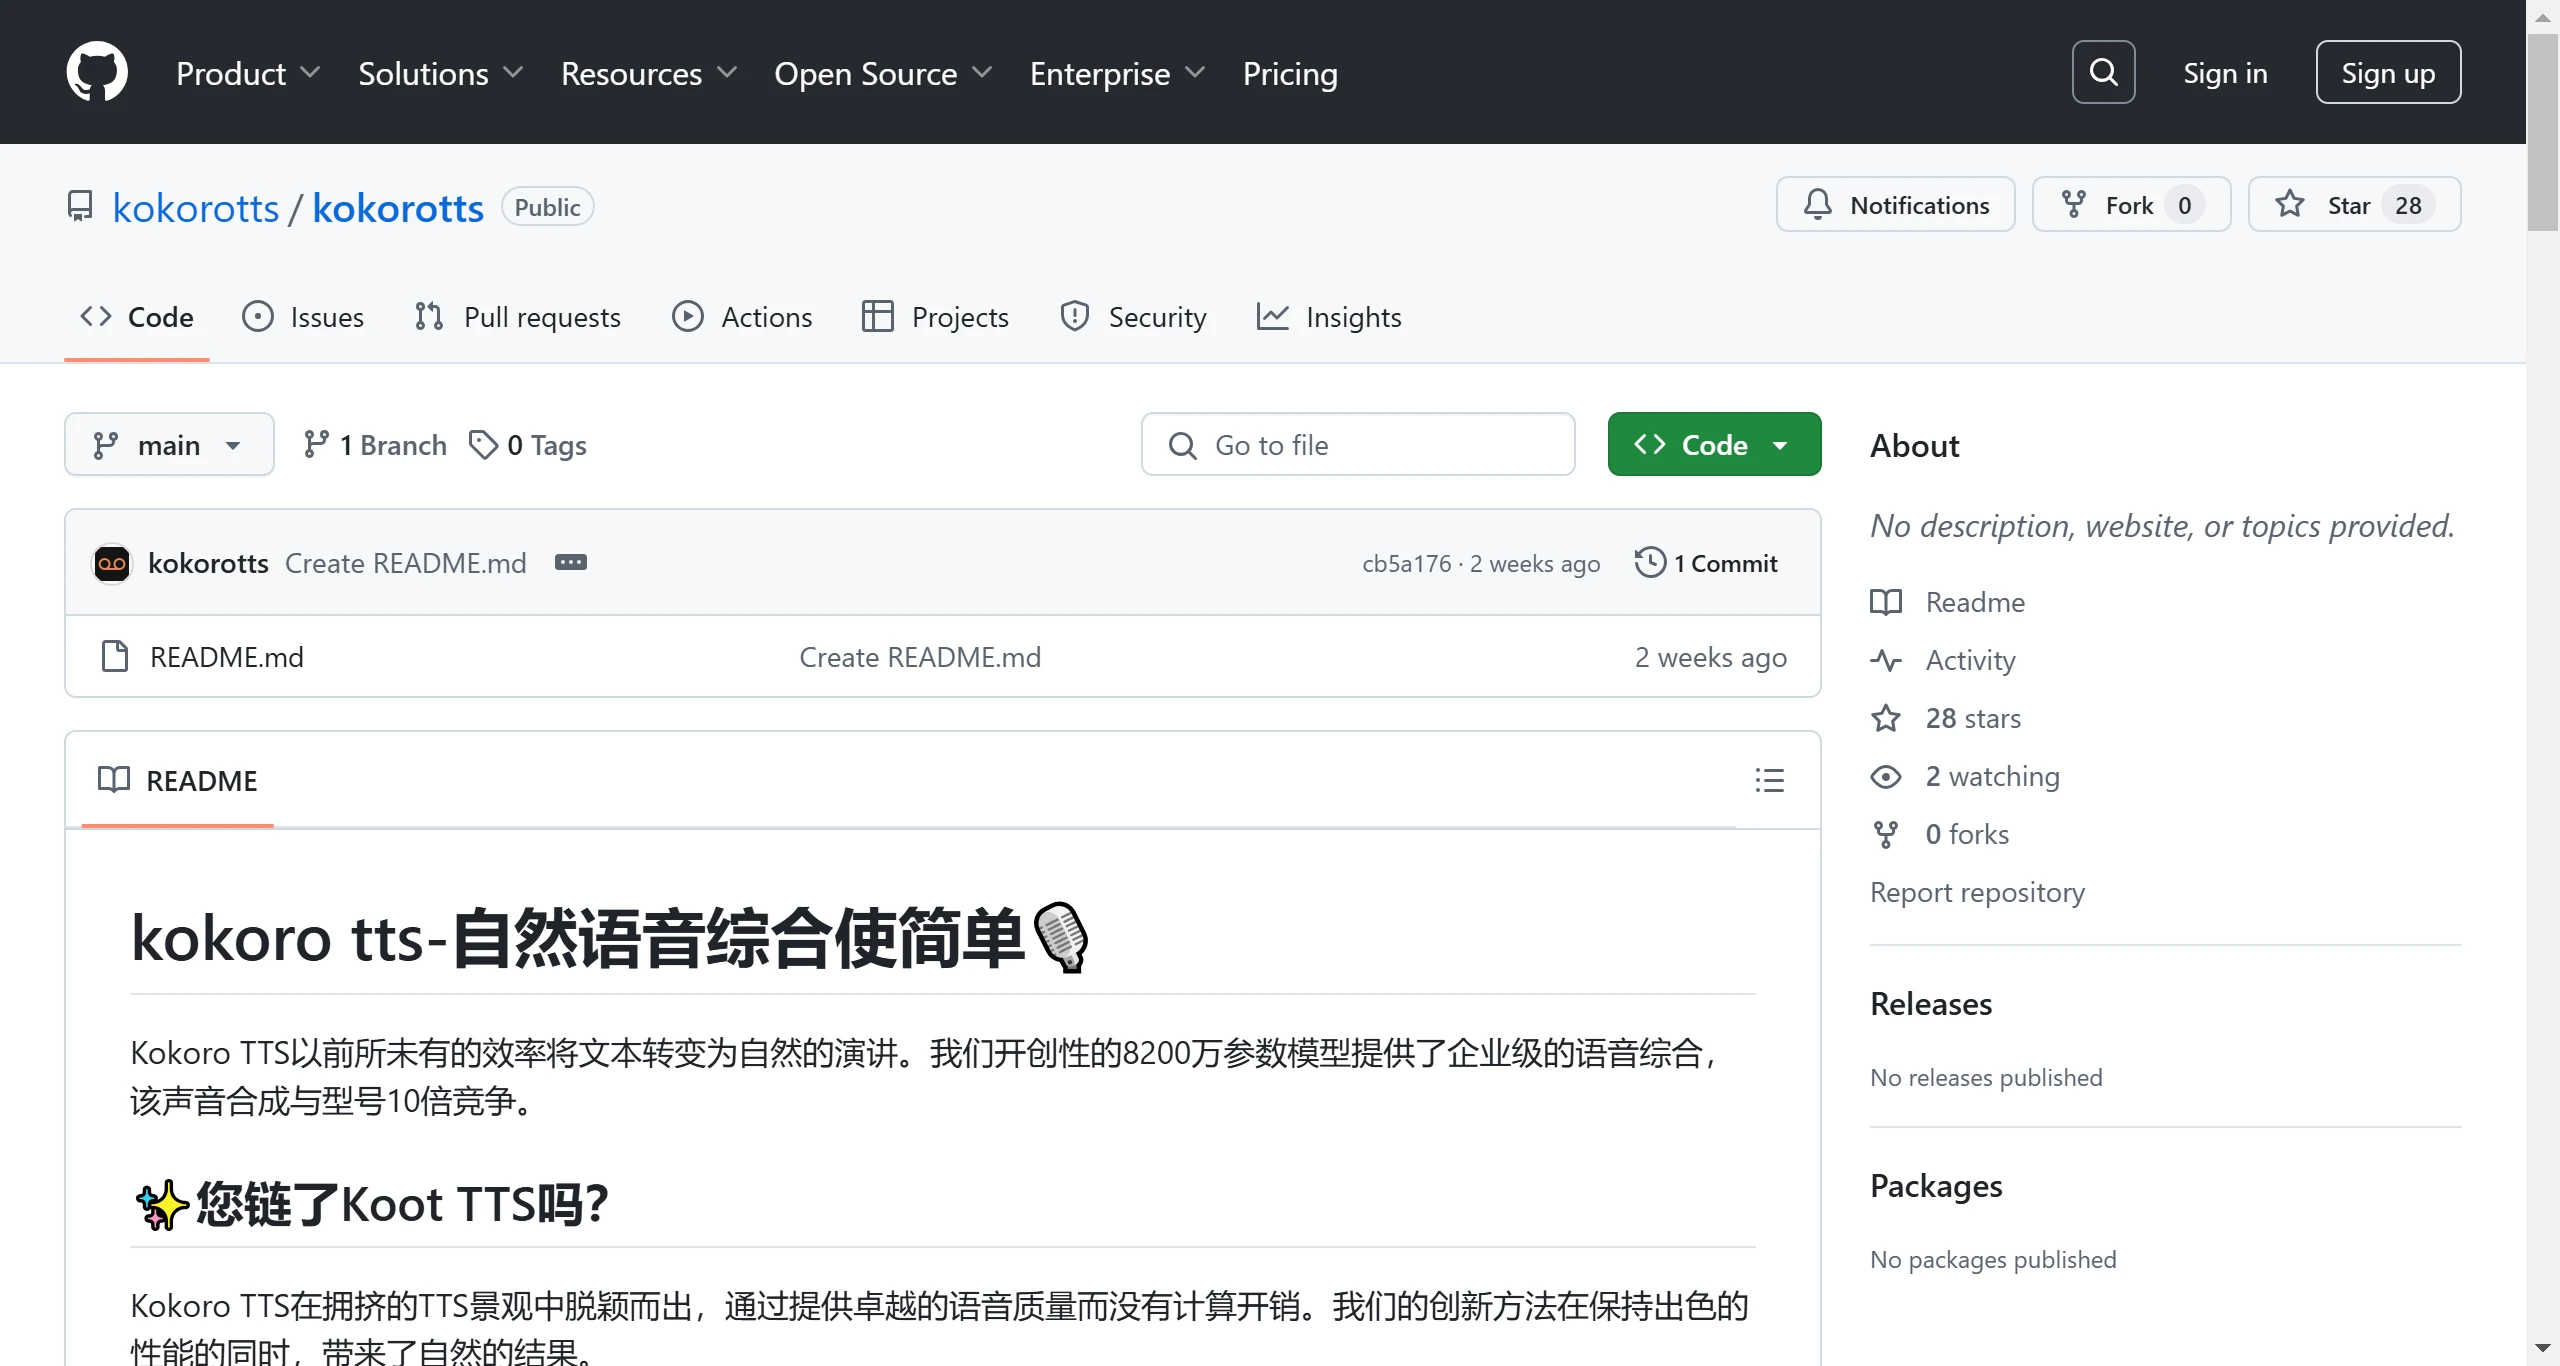Click the README outline list icon
The width and height of the screenshot is (2560, 1366).
click(x=1769, y=780)
